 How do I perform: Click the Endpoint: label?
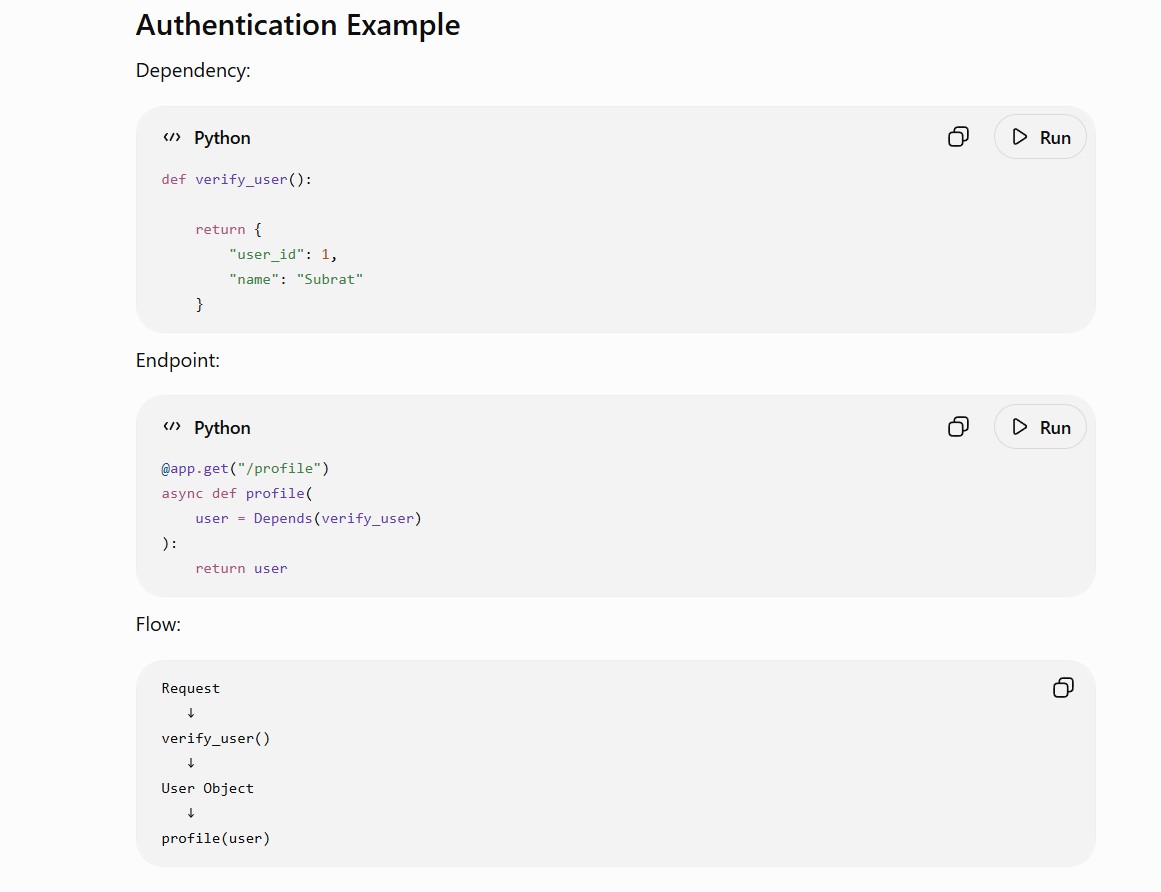(178, 361)
